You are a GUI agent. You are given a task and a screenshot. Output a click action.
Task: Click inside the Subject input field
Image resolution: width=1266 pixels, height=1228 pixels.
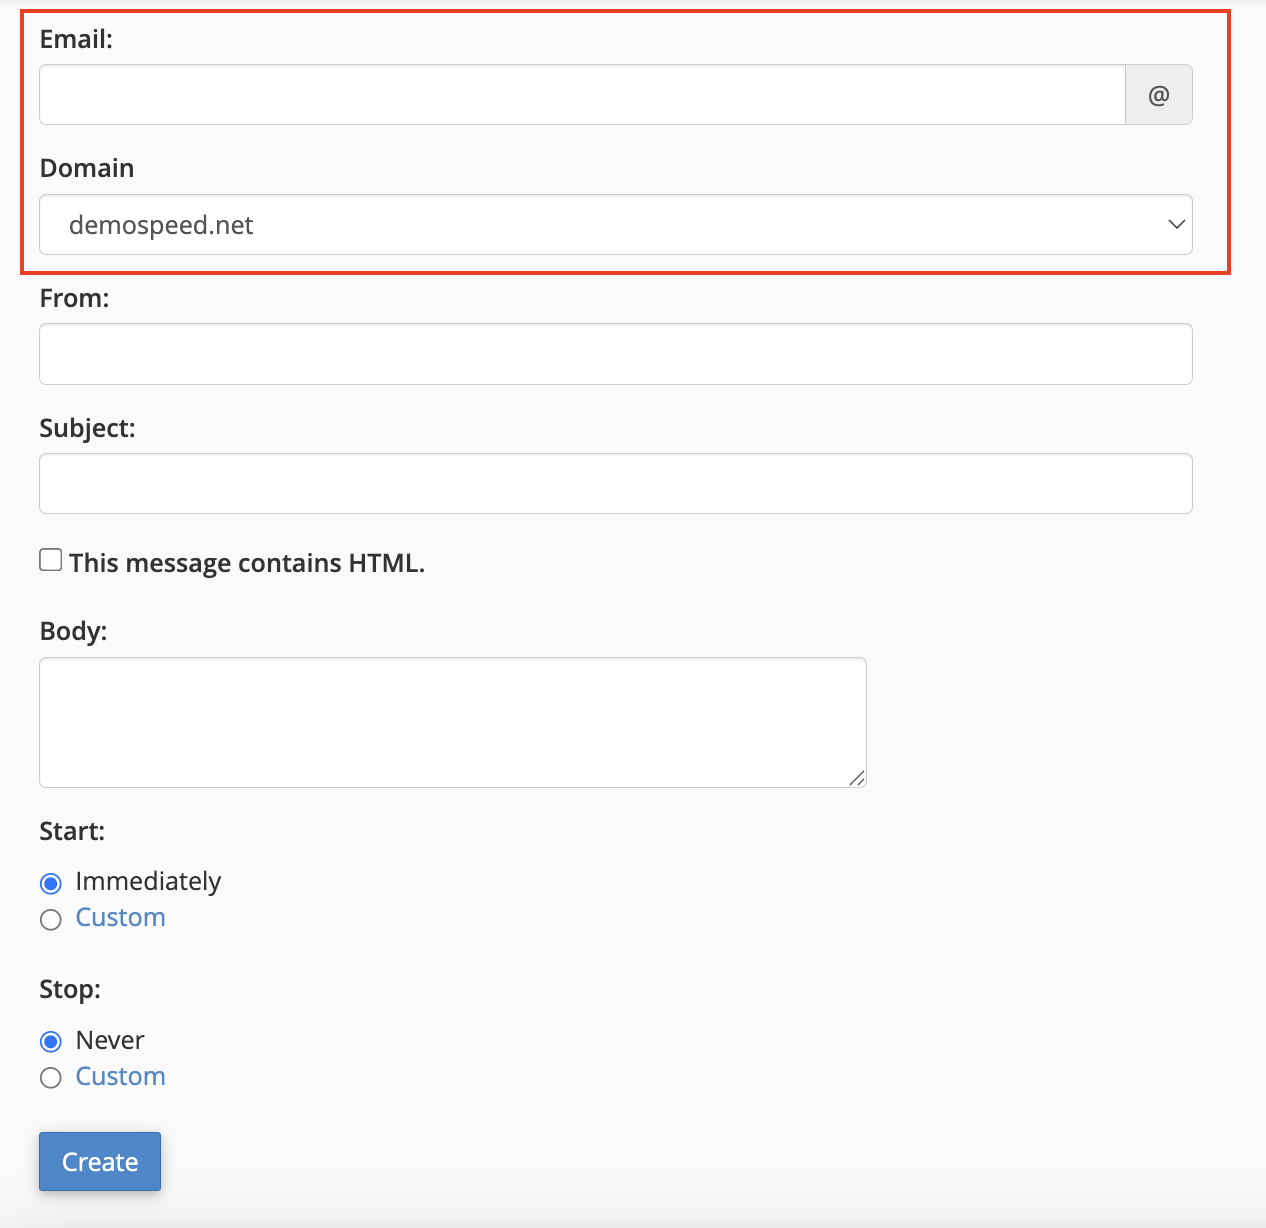pos(615,484)
